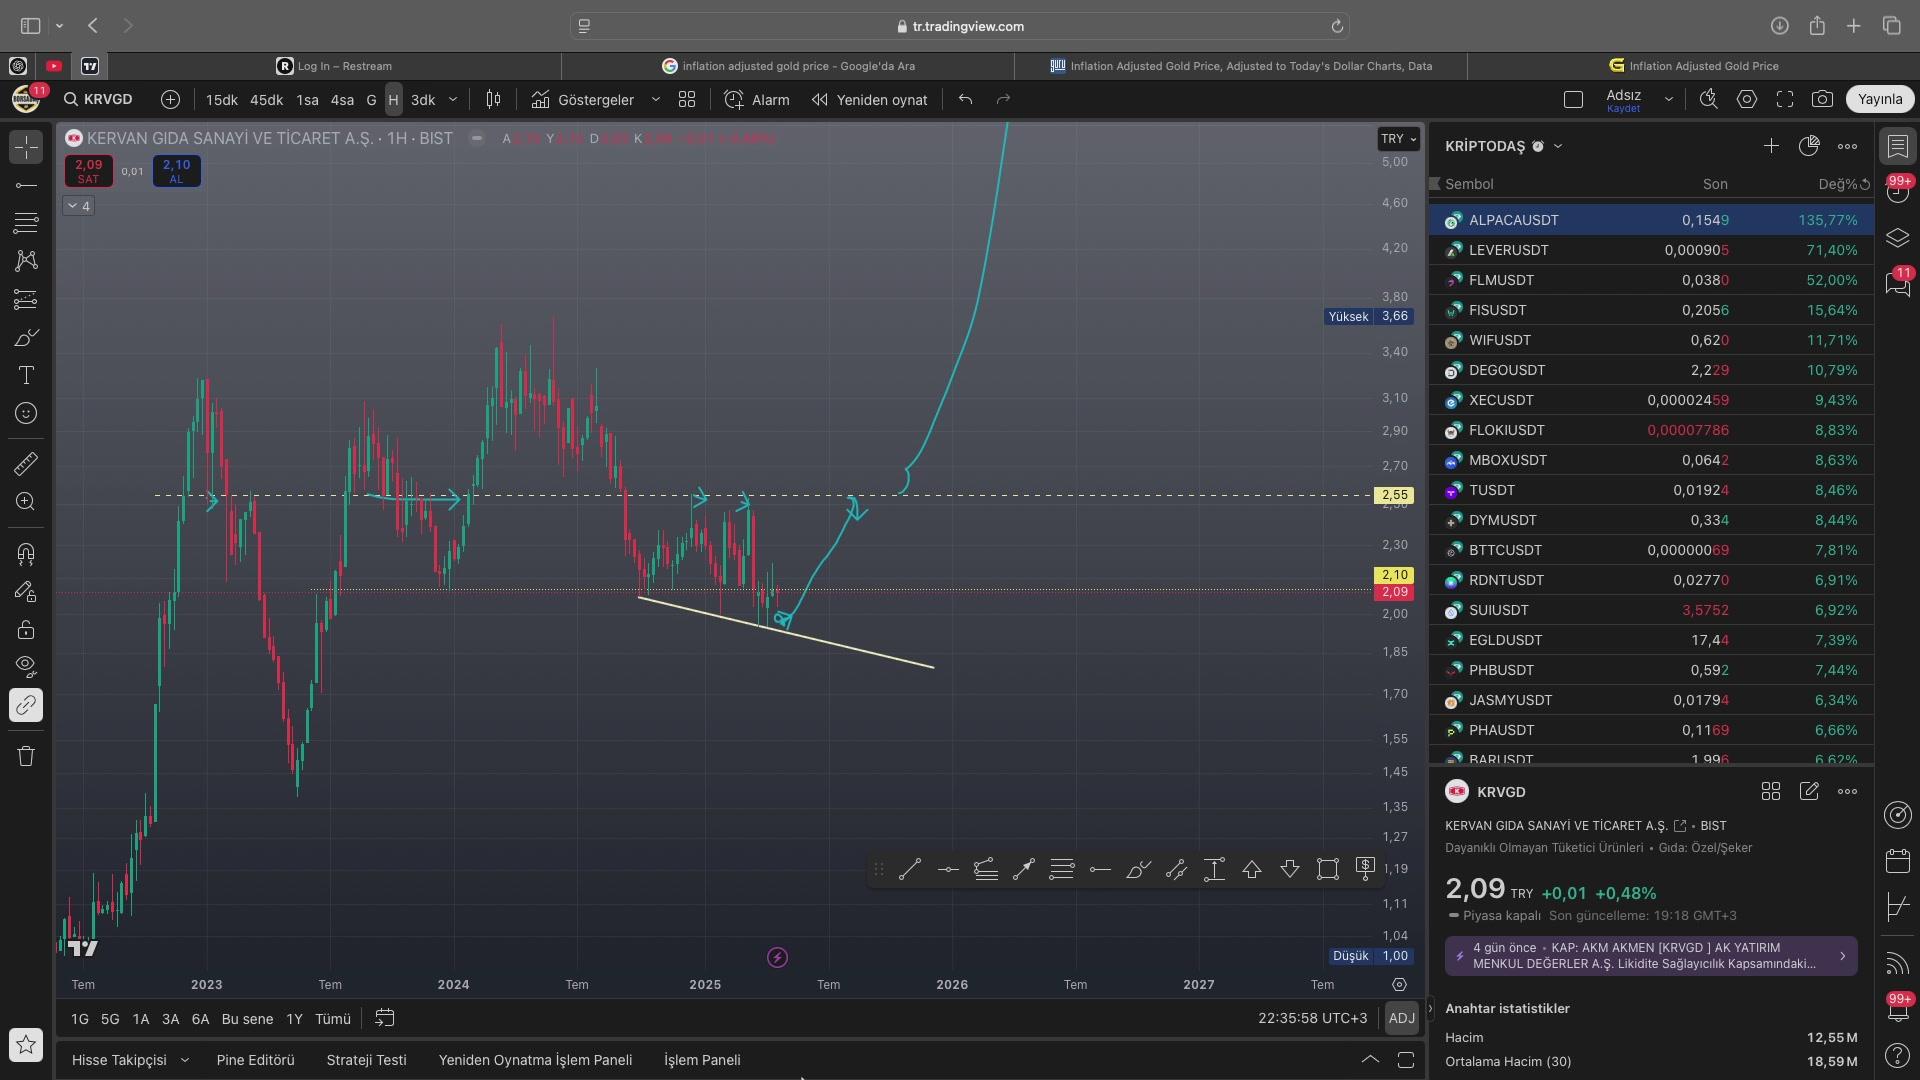Open the İşlem Paneli tab

click(702, 1060)
